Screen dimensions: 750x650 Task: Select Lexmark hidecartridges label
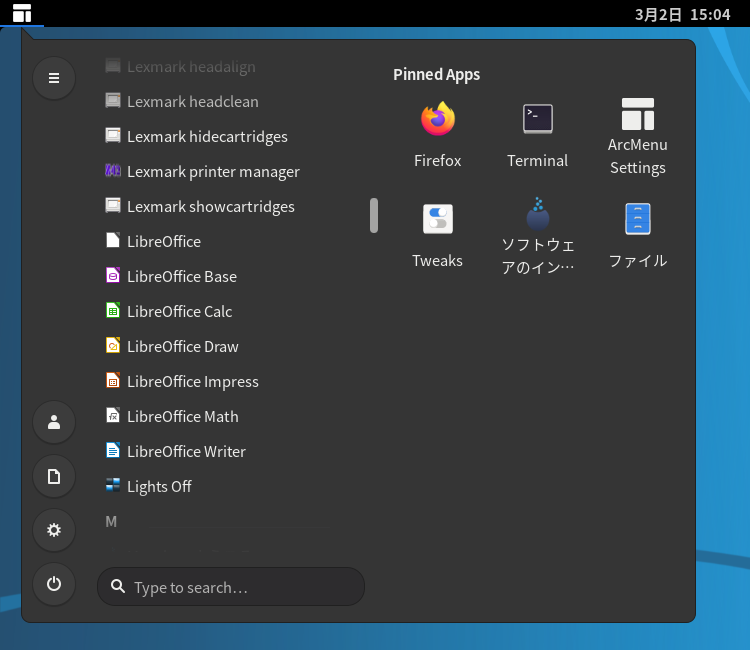(208, 137)
